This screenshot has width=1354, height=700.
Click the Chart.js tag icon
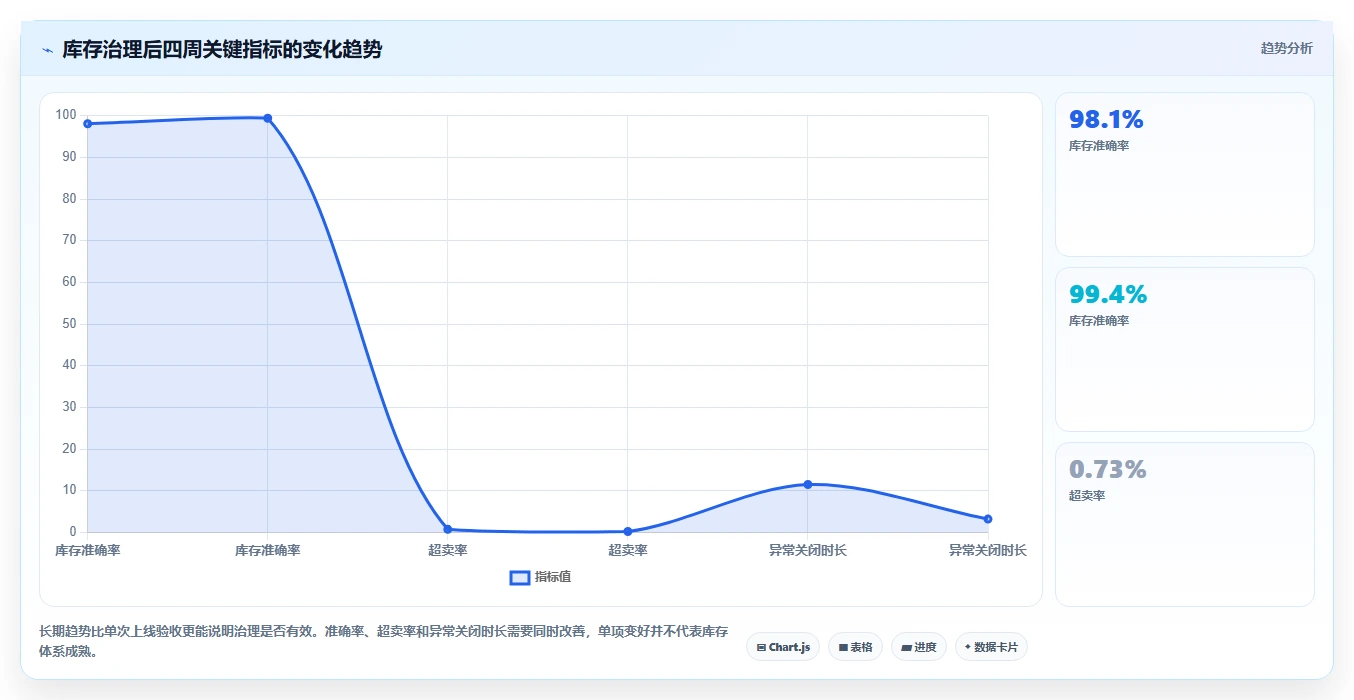pos(762,648)
